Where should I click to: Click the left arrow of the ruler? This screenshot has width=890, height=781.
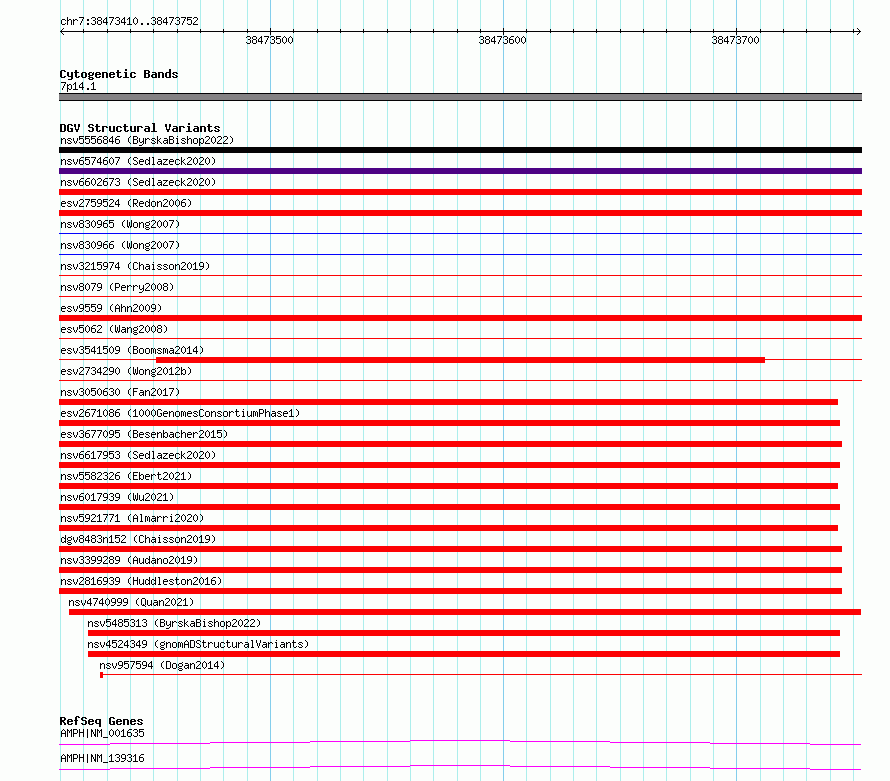(63, 31)
